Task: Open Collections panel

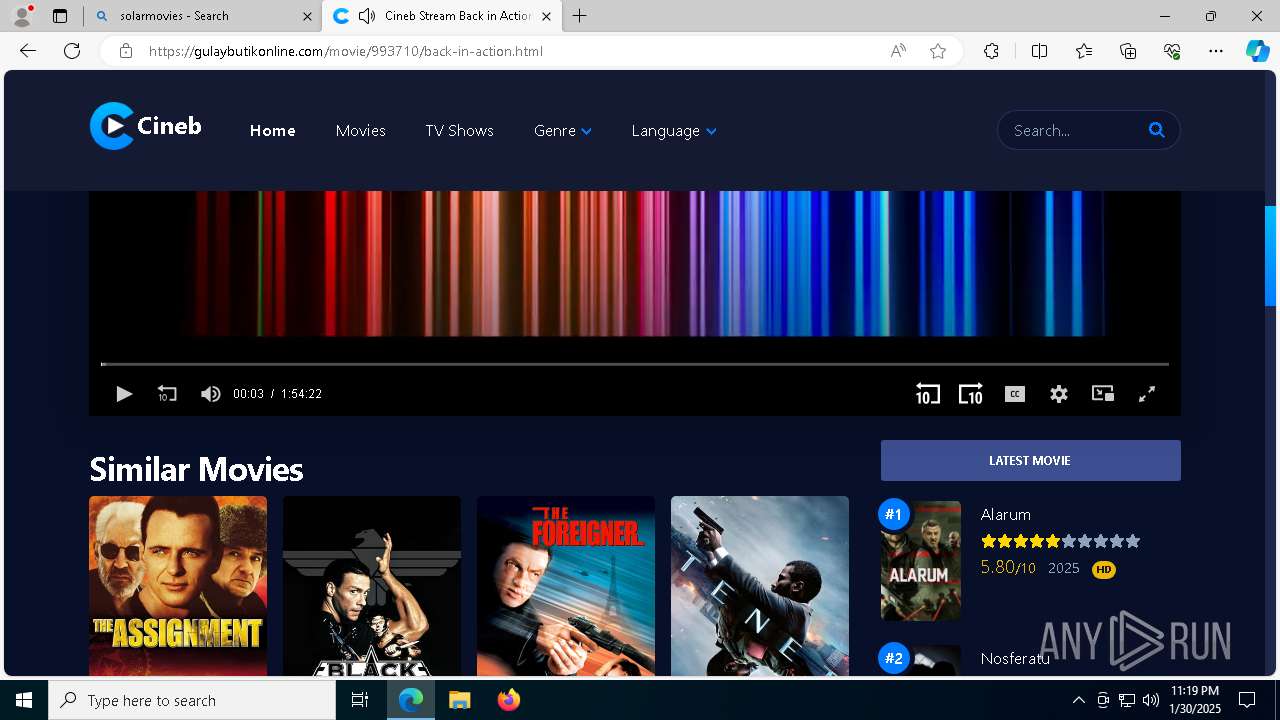Action: pos(1128,51)
